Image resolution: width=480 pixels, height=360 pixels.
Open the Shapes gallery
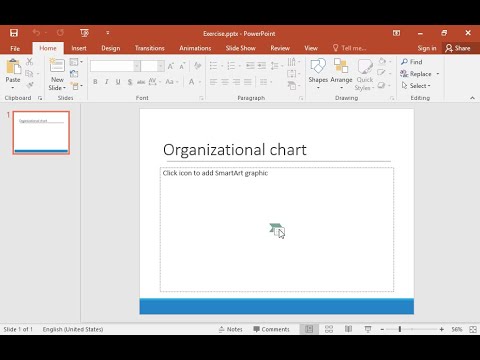(318, 74)
